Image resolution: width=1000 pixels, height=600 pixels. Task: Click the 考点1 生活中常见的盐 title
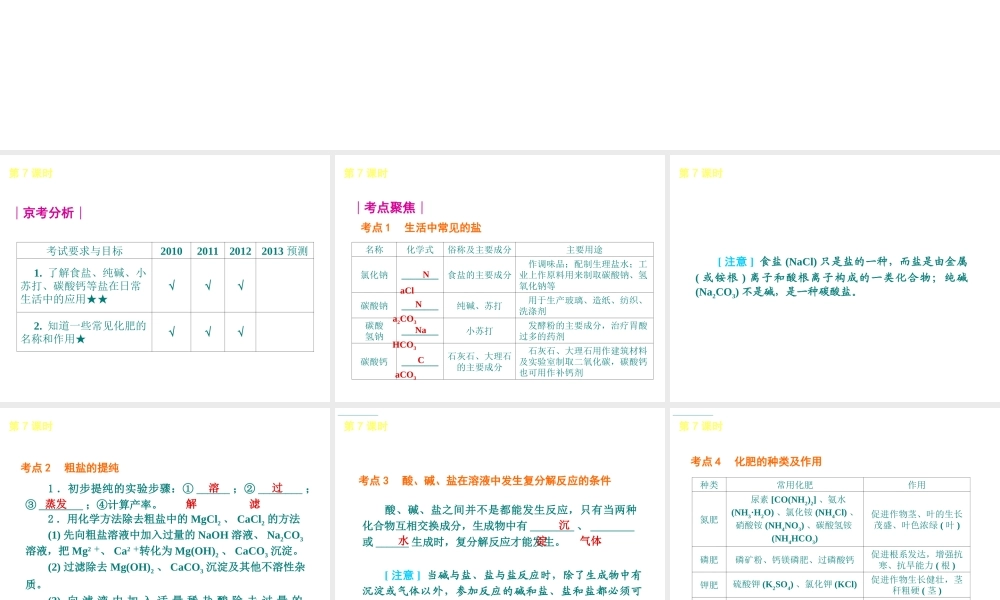(x=421, y=228)
